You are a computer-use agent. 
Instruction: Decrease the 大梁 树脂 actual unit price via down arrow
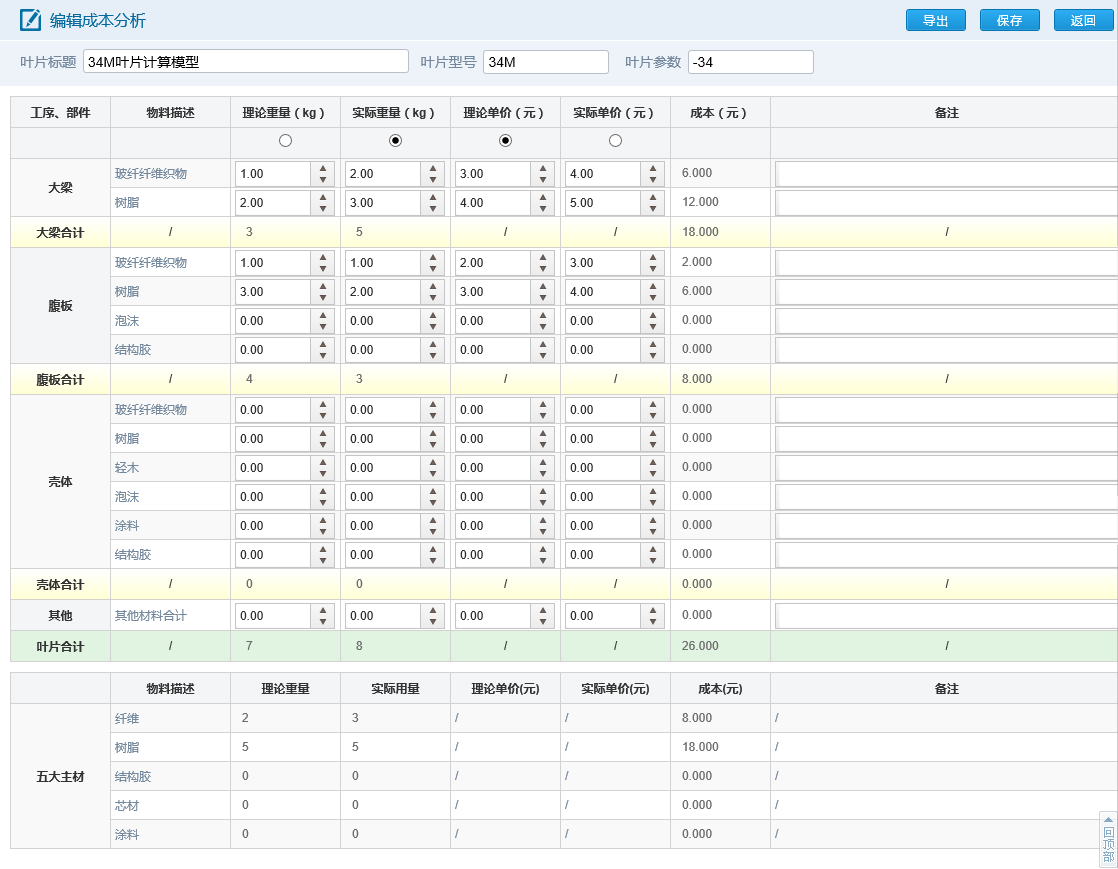pyautogui.click(x=652, y=209)
